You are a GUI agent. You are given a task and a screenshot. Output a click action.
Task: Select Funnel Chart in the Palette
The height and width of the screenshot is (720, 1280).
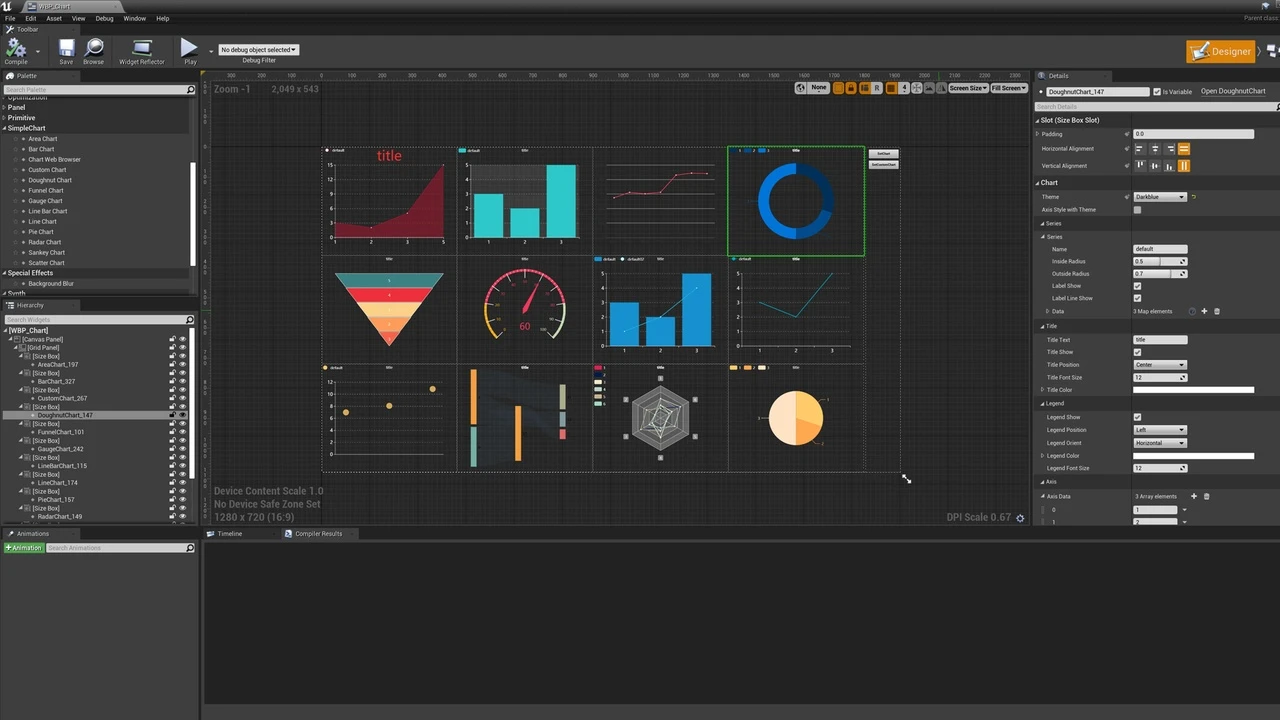(x=46, y=190)
